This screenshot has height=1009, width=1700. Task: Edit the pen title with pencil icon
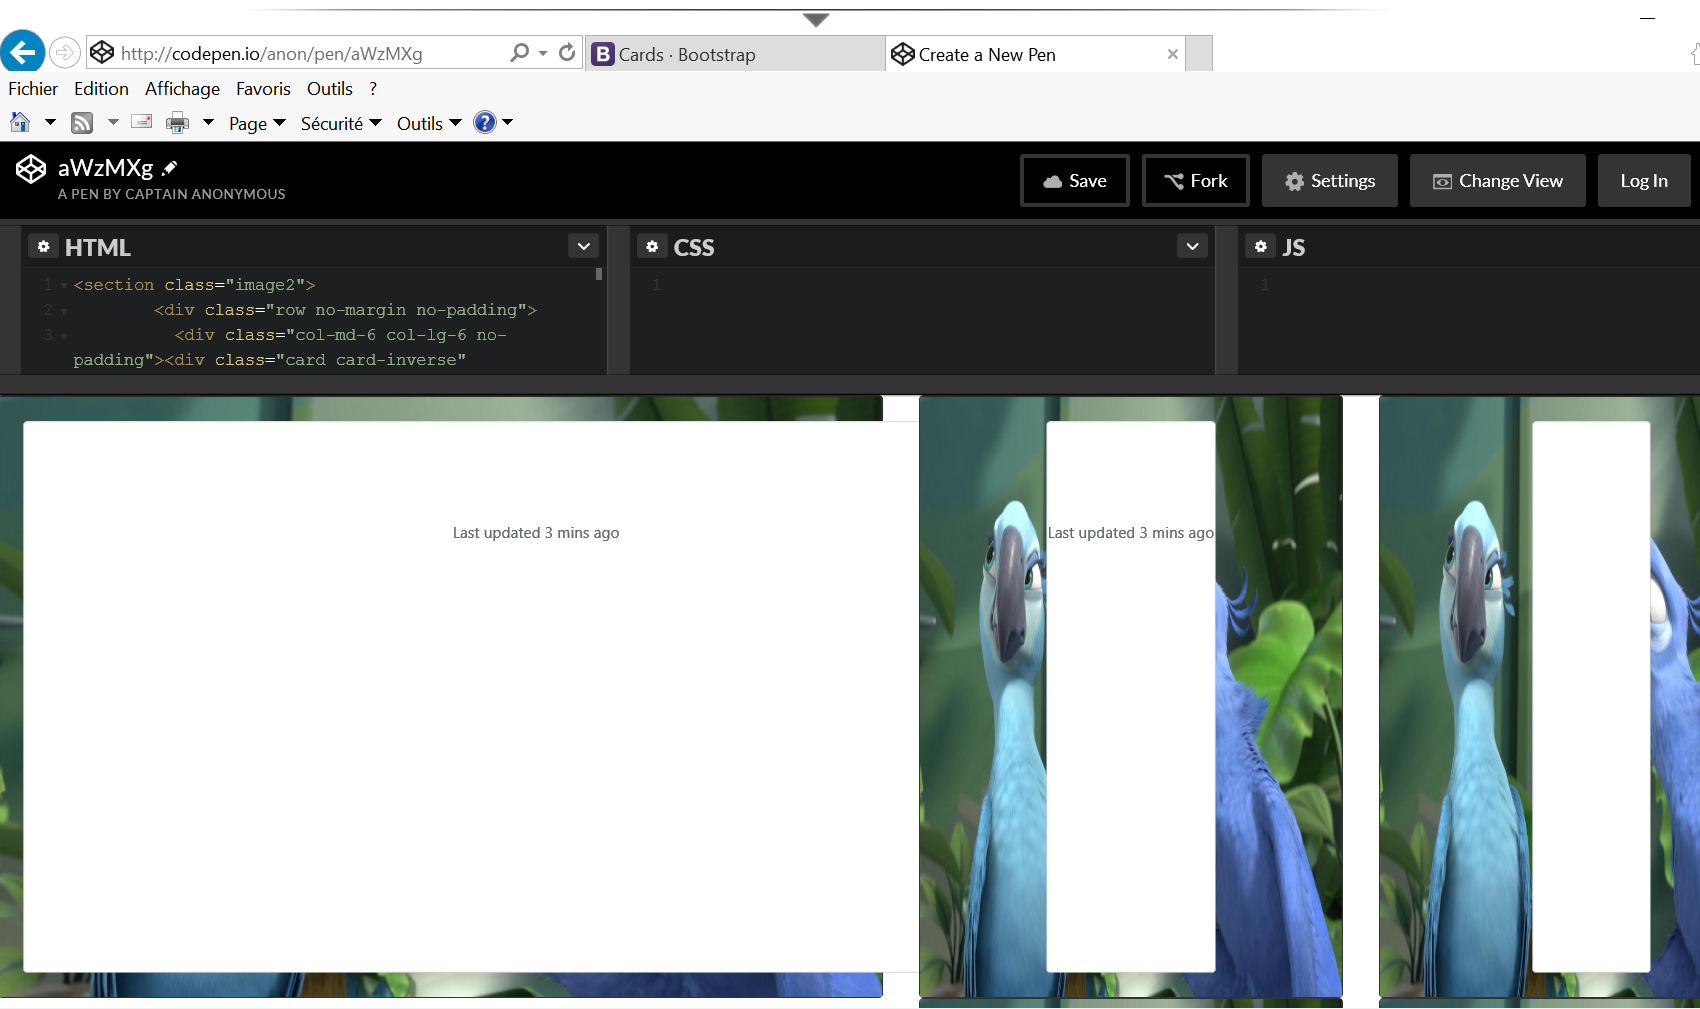tap(170, 168)
